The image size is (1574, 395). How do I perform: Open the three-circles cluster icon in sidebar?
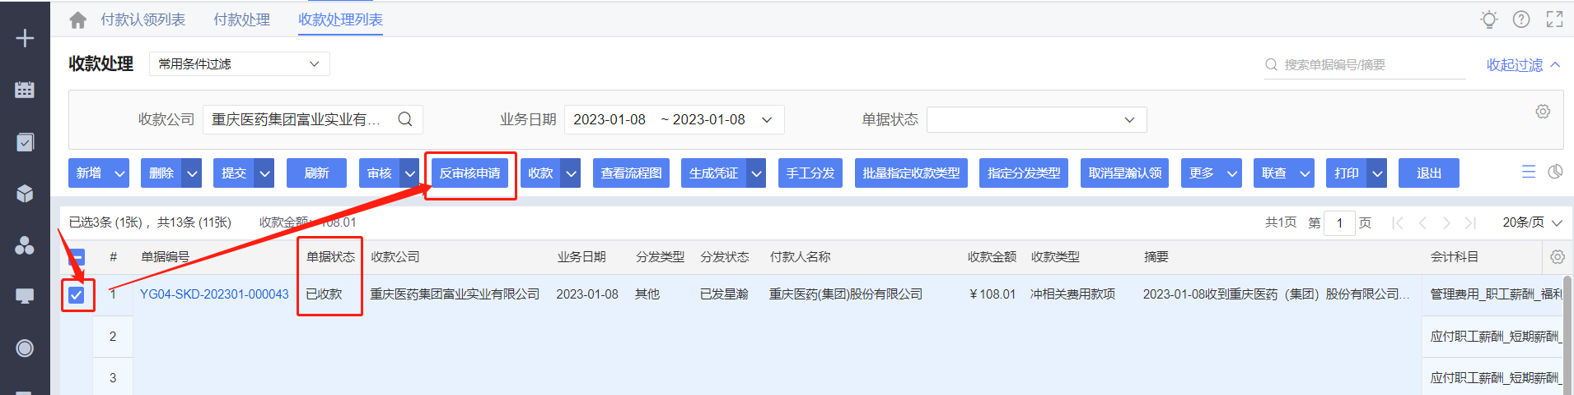[x=25, y=245]
